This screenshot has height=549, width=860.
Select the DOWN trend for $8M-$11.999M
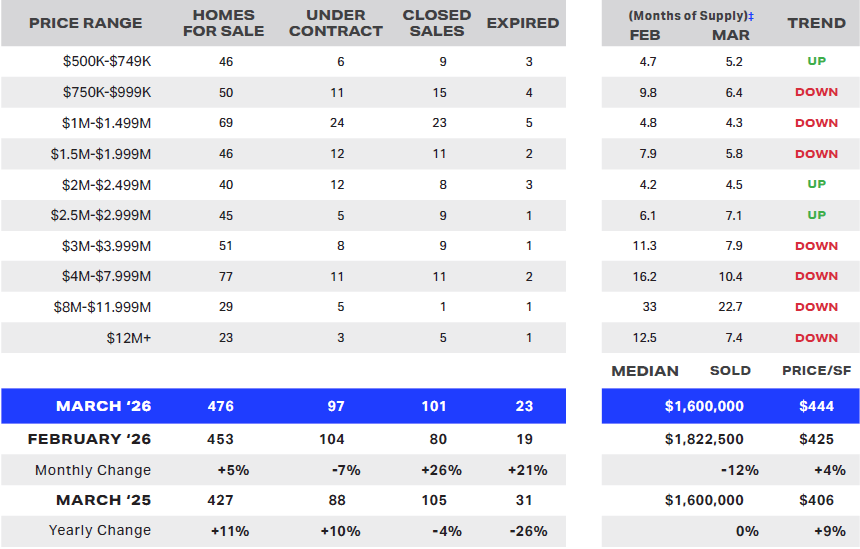coord(816,307)
